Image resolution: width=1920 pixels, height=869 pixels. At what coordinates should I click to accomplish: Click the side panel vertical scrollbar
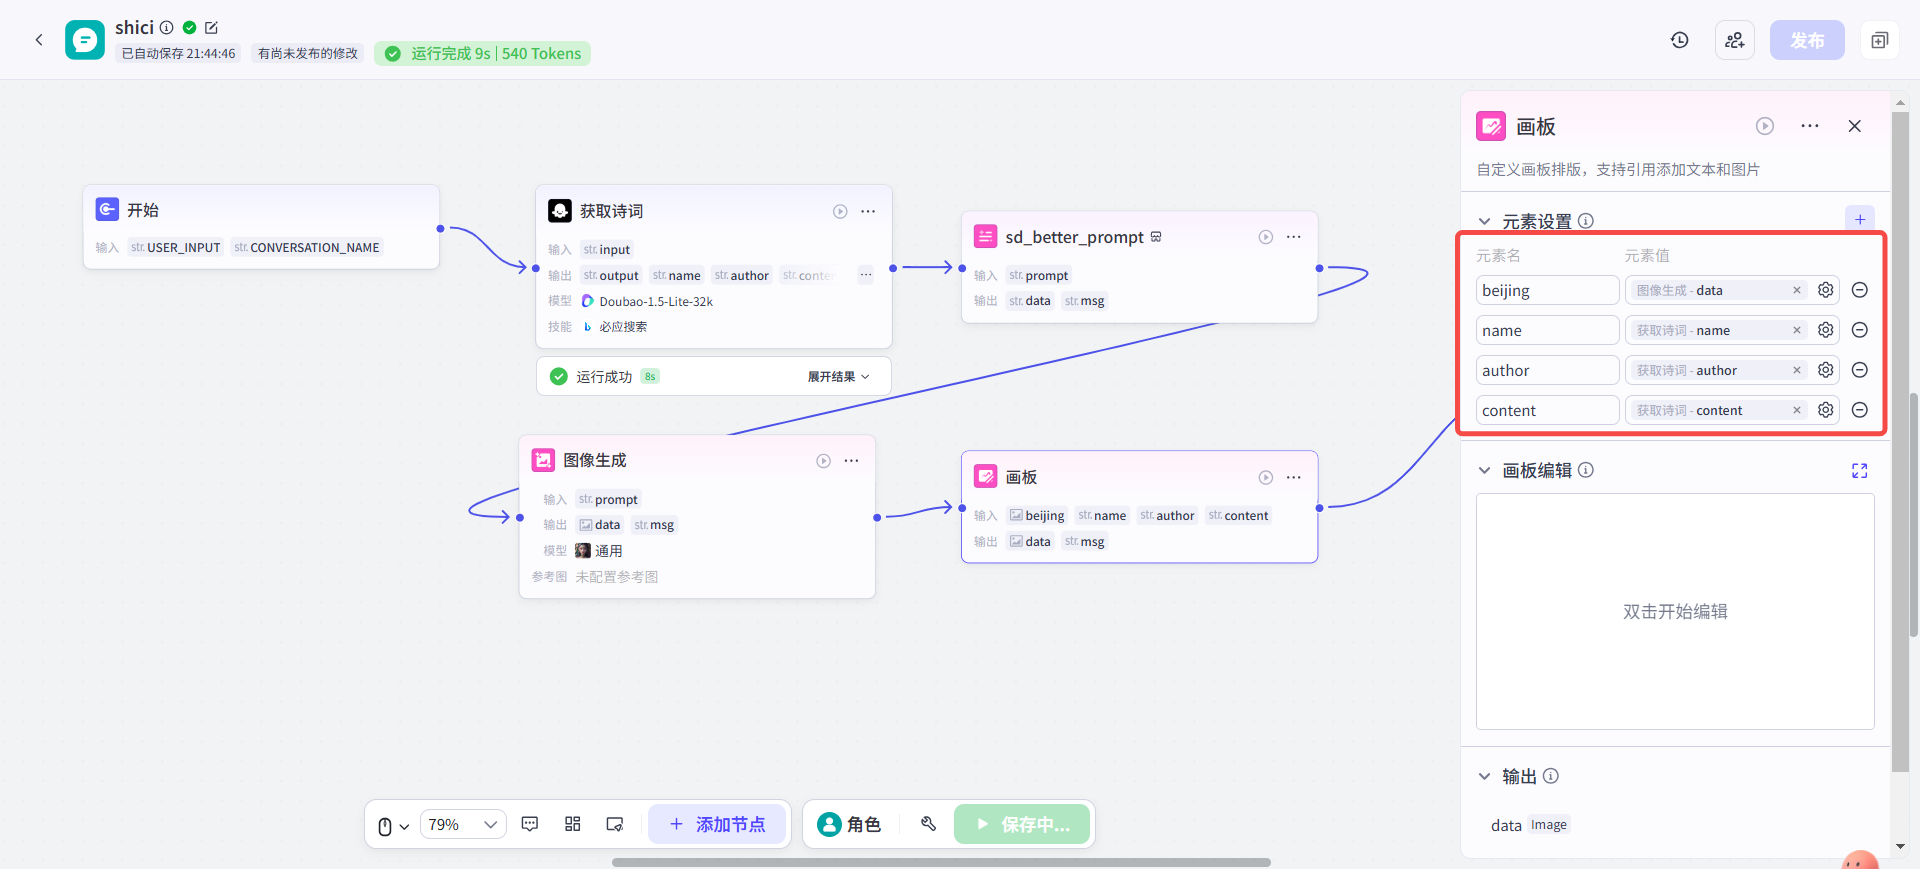(1900, 440)
